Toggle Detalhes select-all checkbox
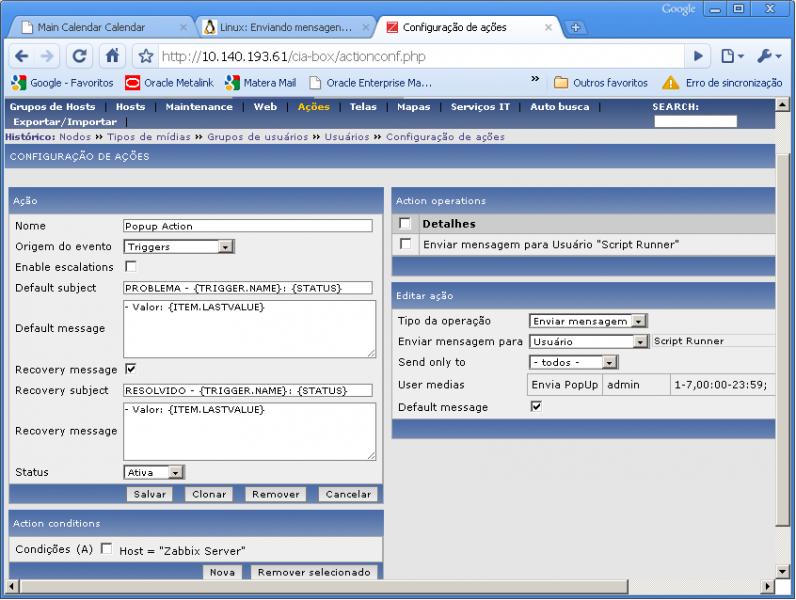 [405, 223]
